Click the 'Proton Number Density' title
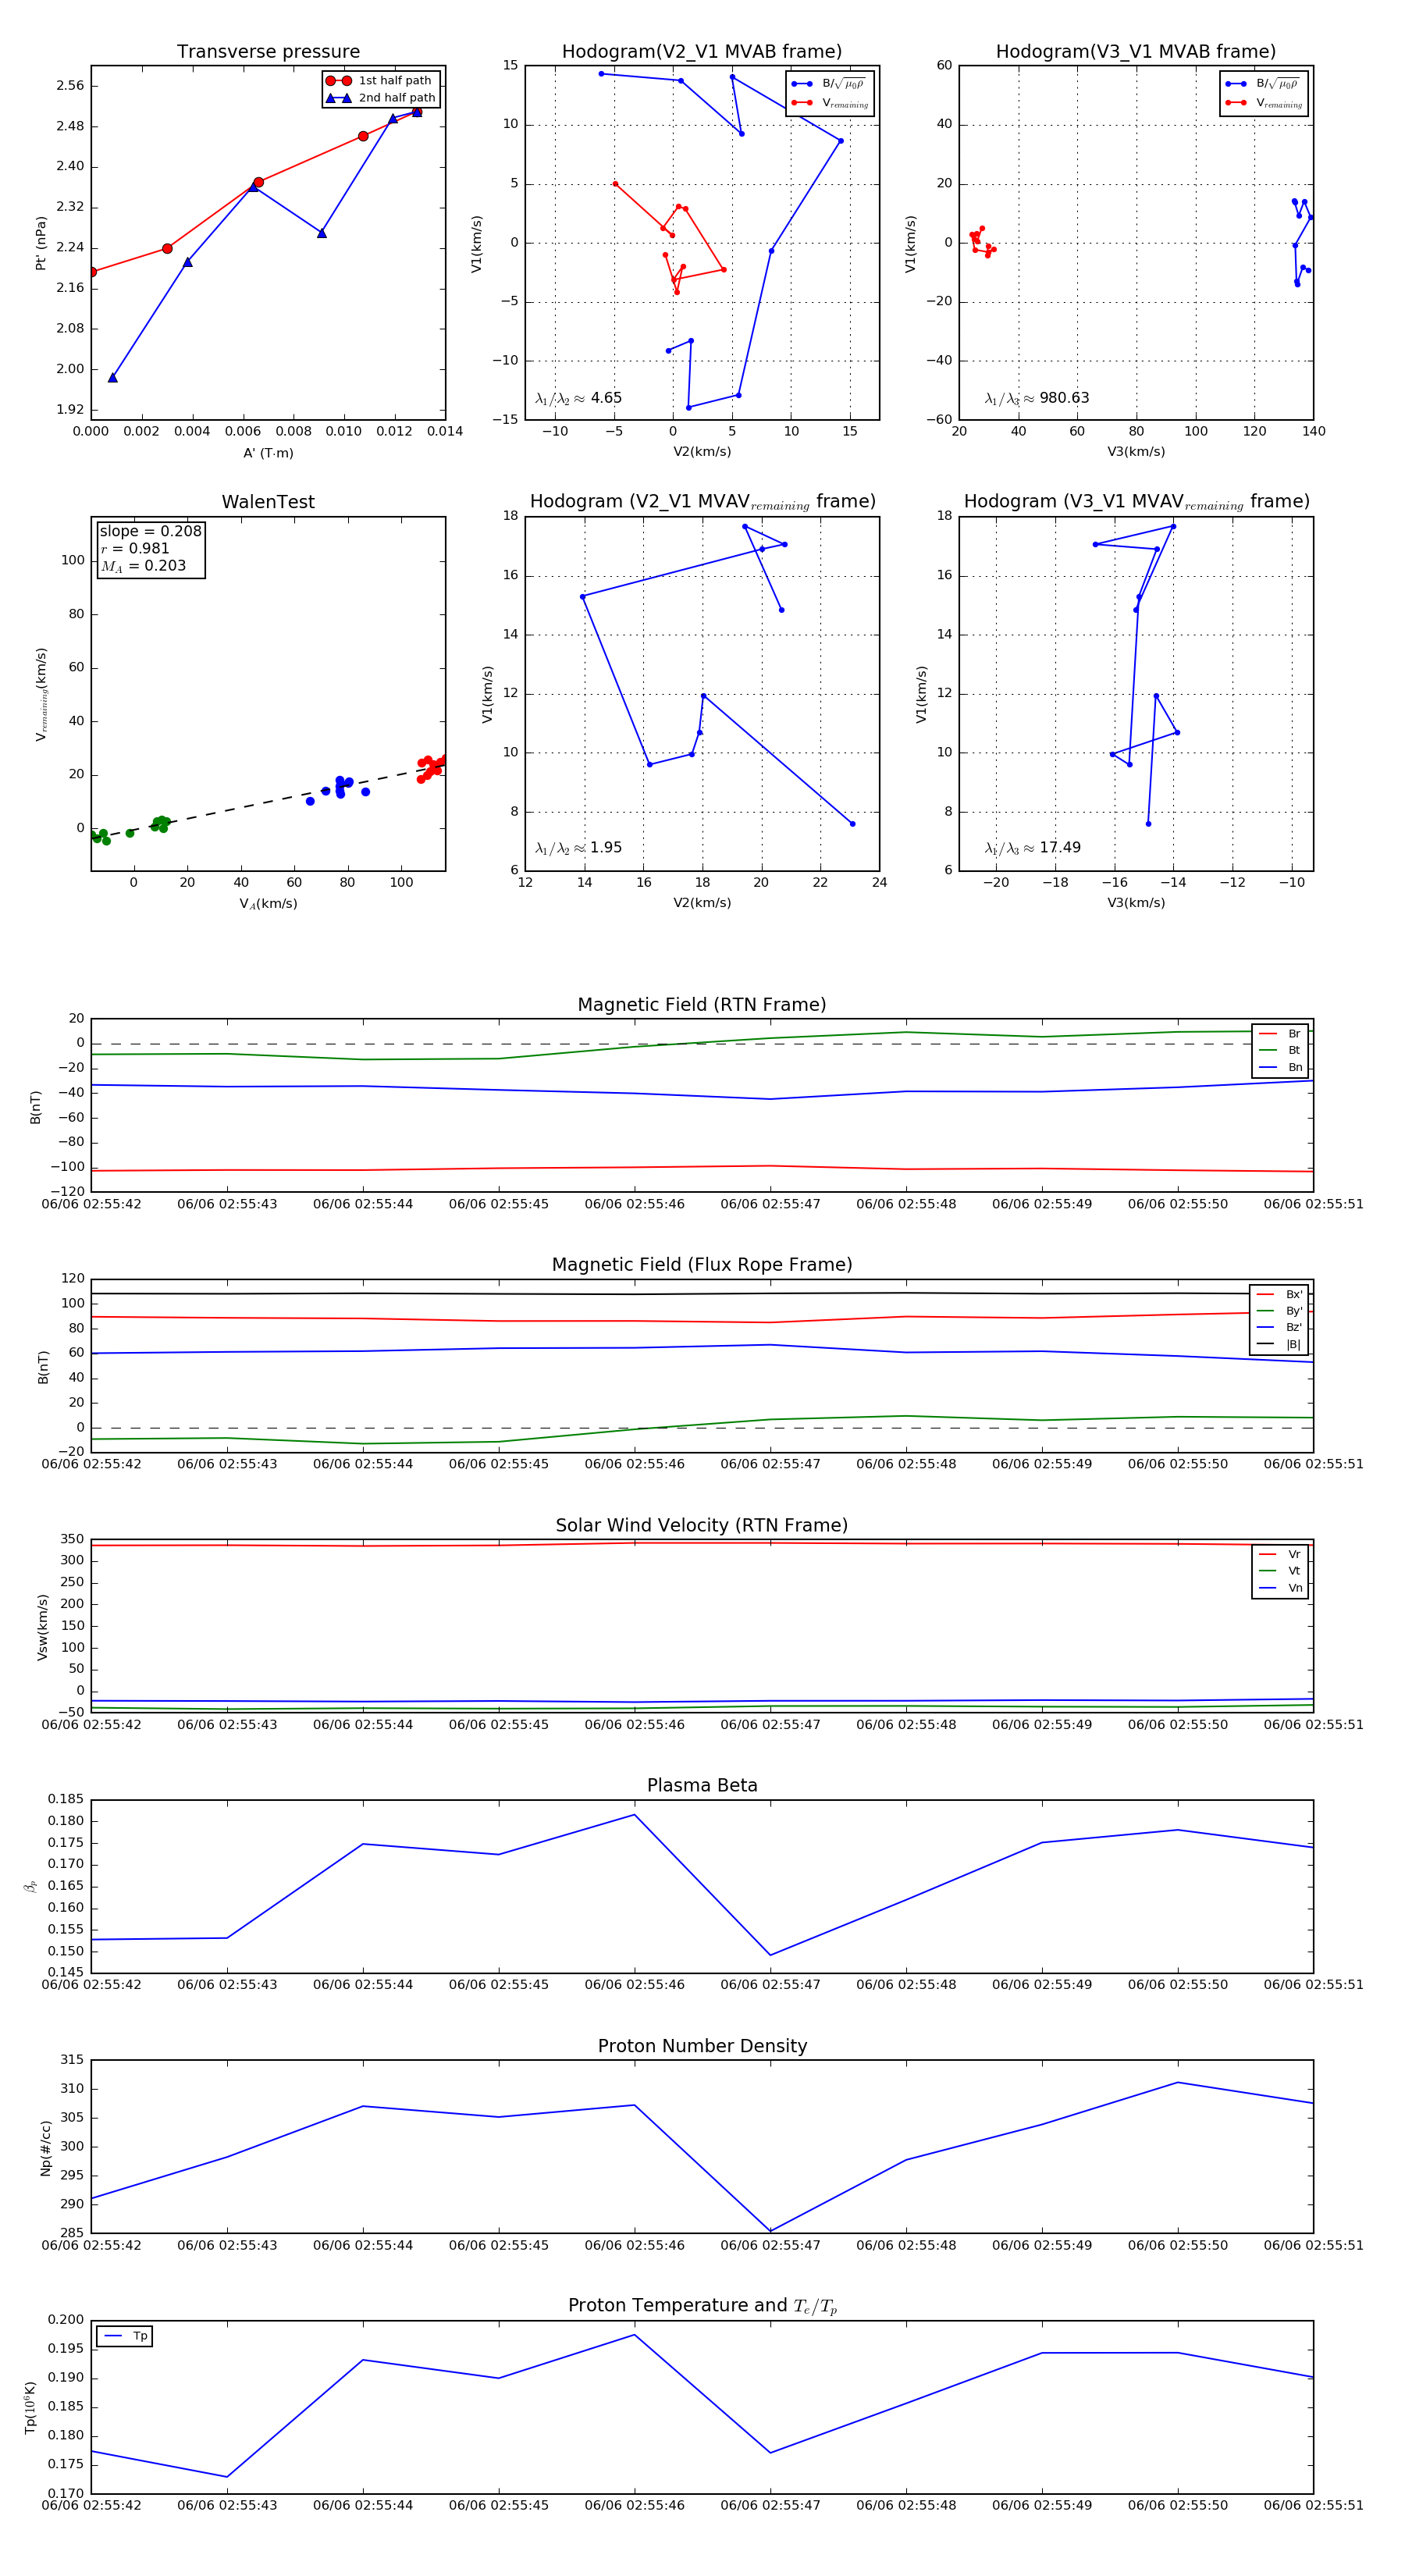Image resolution: width=1405 pixels, height=2576 pixels. click(x=702, y=2046)
